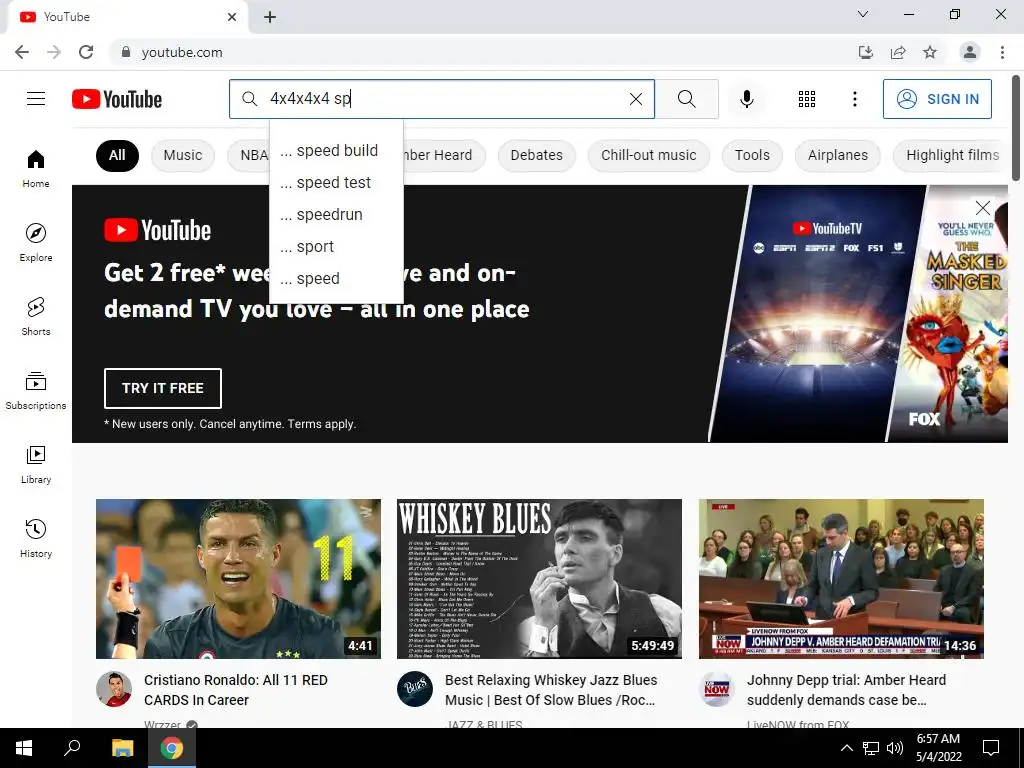Viewport: 1024px width, 768px height.
Task: Reload the page in Chrome
Action: (x=86, y=52)
